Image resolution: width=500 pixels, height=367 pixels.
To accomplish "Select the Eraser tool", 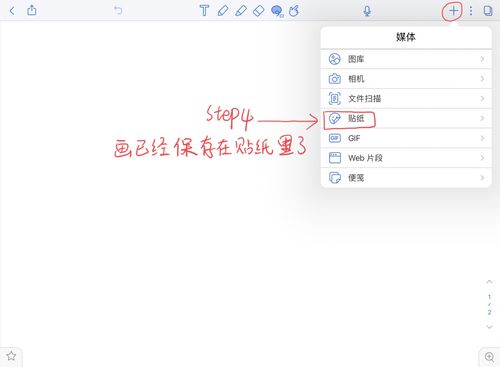I will tap(259, 11).
